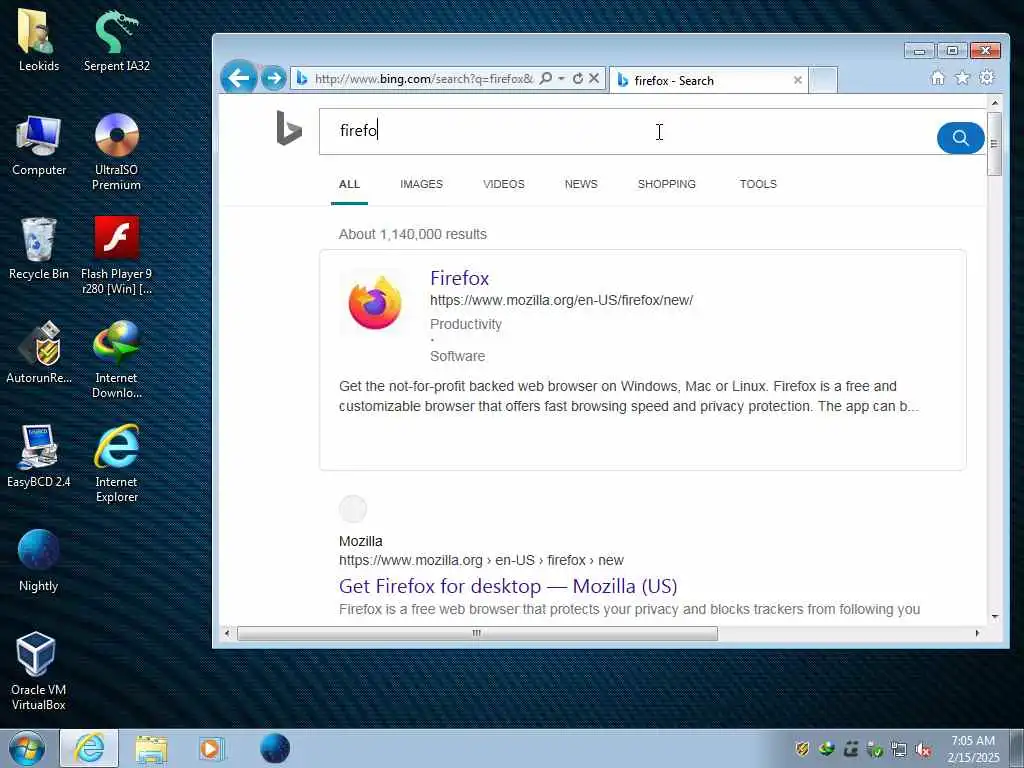Switch to the IMAGES results tab
The height and width of the screenshot is (768, 1024).
pos(421,184)
